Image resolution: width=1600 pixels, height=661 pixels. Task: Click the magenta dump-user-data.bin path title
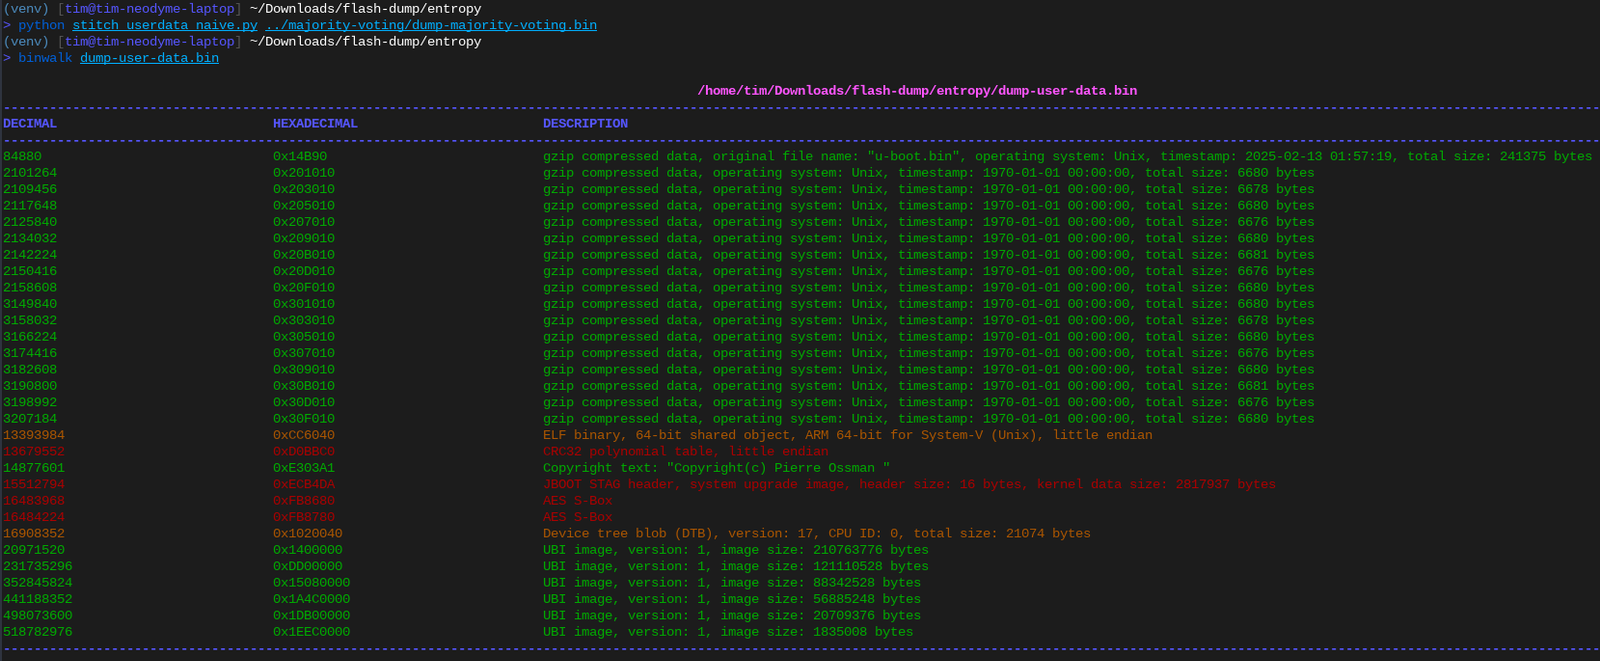(917, 90)
